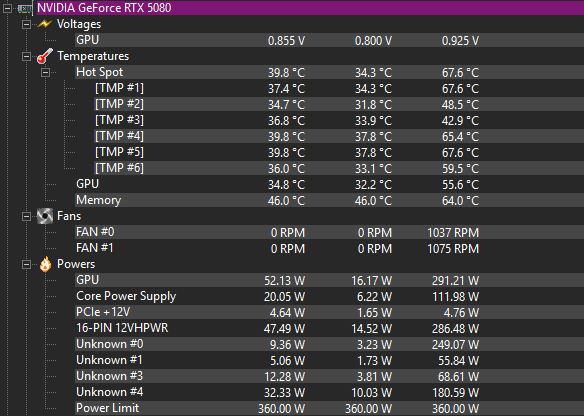Click the TMP #4 max value 65.4 °C

coord(460,137)
